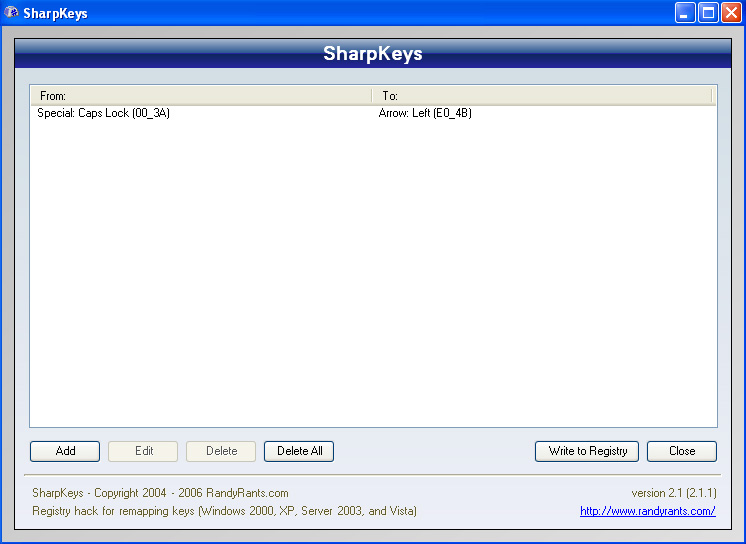Screen dimensions: 746x544
Task: Write the key mappings to Registry
Action: pos(587,451)
